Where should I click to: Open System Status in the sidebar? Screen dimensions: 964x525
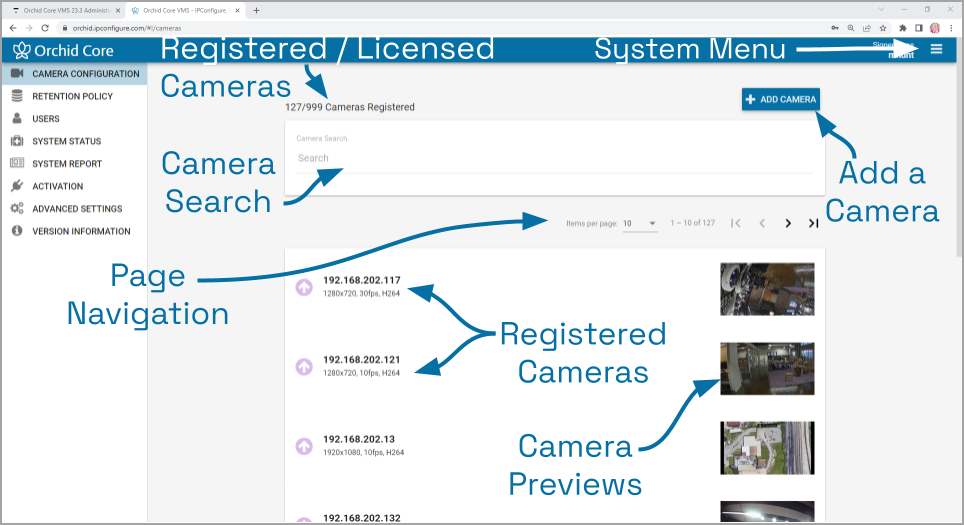[x=74, y=141]
